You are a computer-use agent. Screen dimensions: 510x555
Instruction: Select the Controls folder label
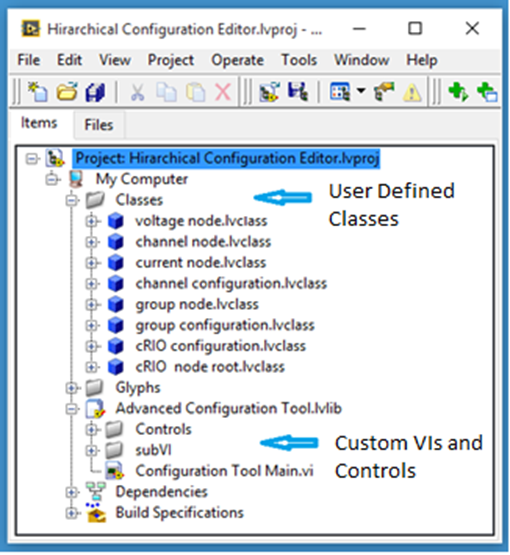coord(164,429)
